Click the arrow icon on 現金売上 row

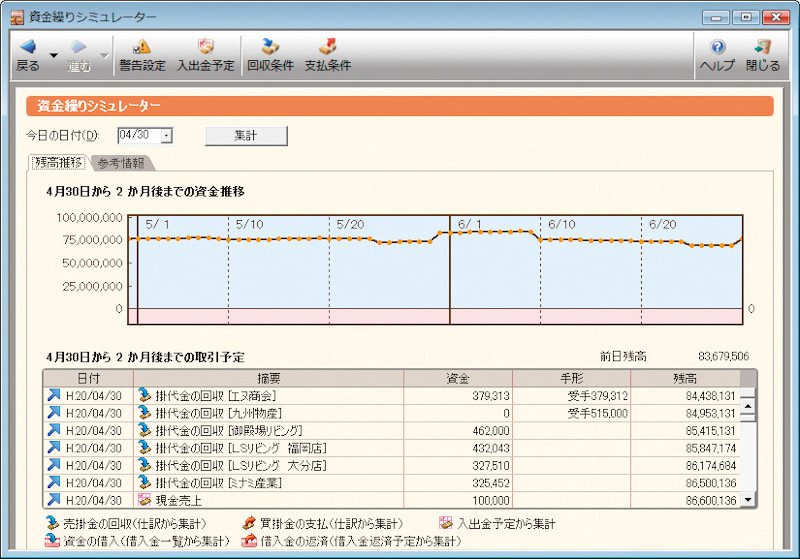coord(54,499)
